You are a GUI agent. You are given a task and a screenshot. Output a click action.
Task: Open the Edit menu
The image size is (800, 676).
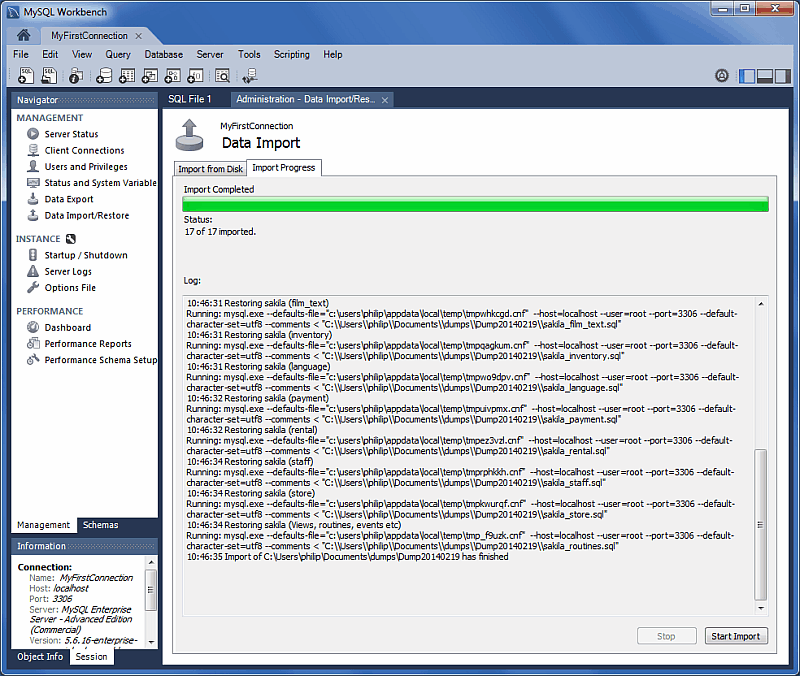(x=50, y=54)
